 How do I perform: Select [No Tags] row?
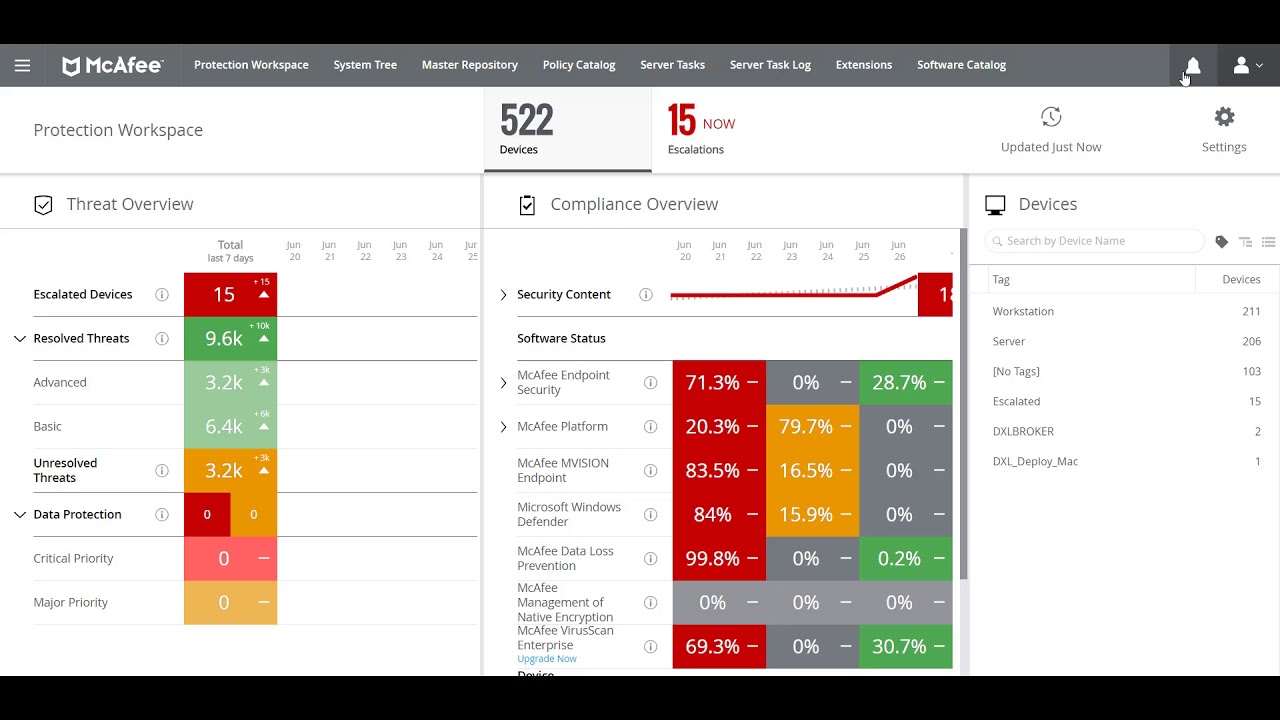pyautogui.click(x=1127, y=371)
